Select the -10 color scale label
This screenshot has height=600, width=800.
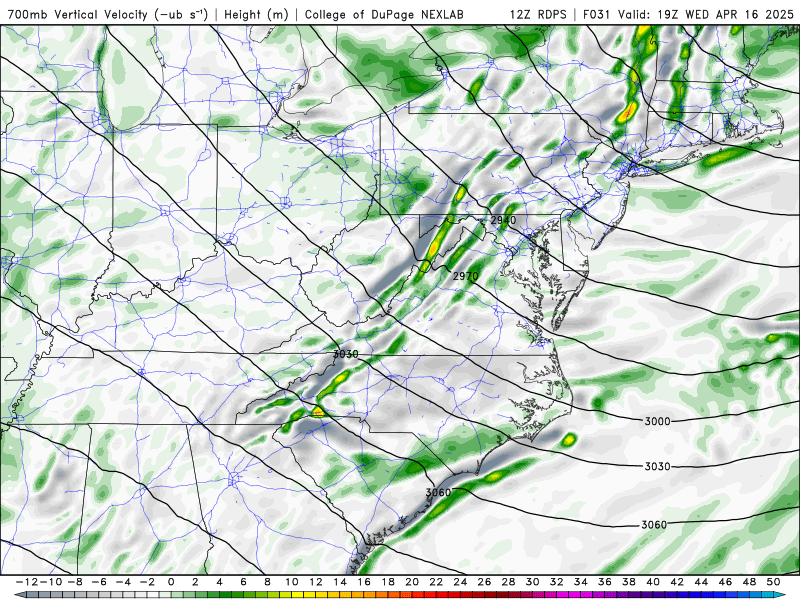(x=49, y=582)
